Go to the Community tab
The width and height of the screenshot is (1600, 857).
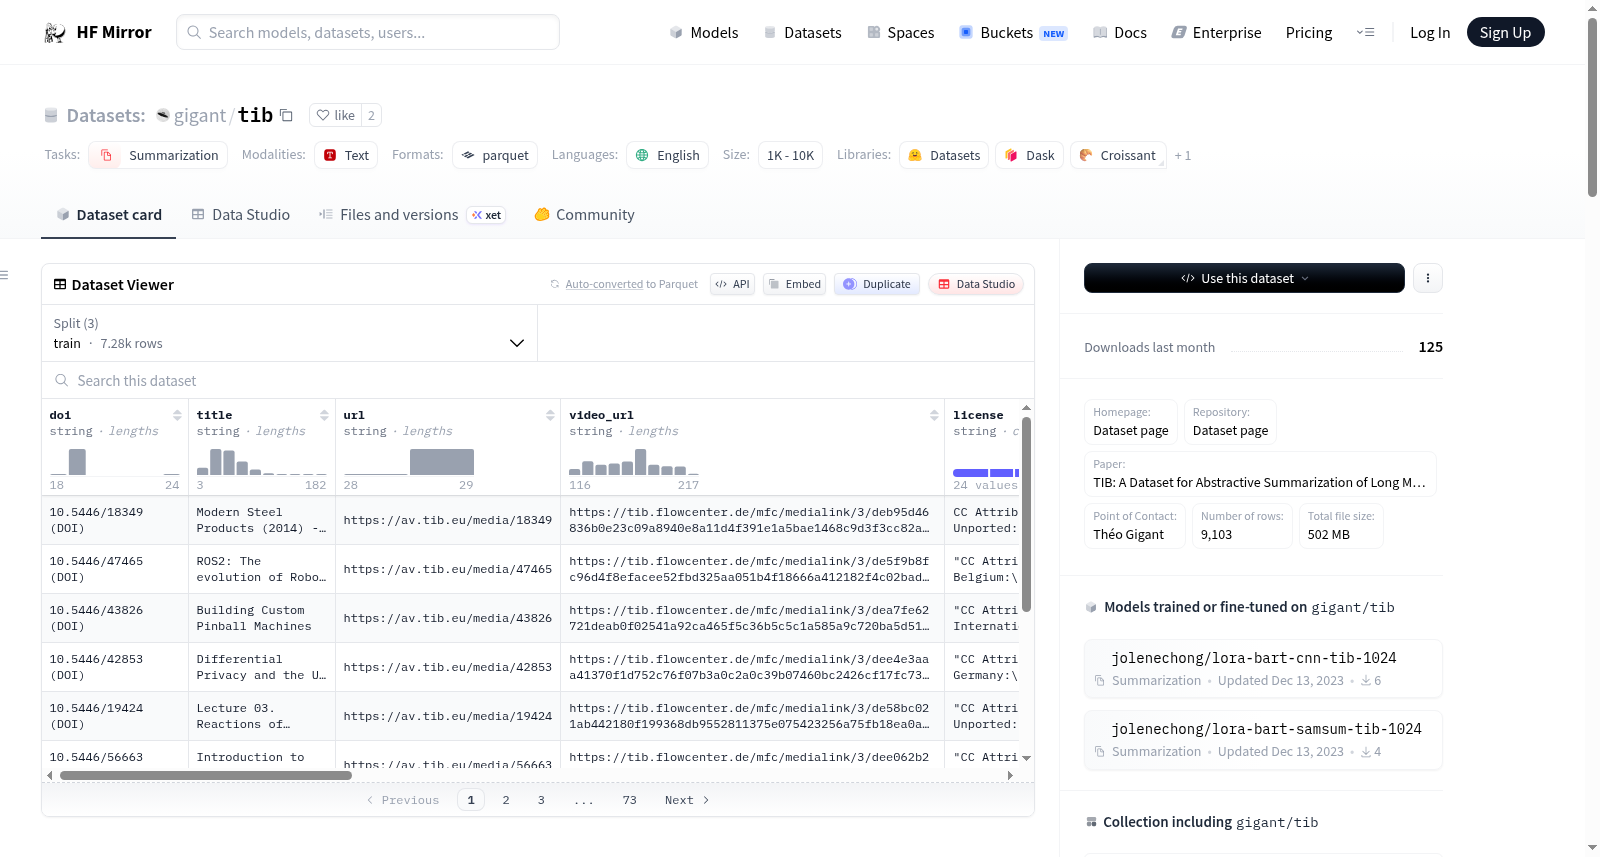585,215
